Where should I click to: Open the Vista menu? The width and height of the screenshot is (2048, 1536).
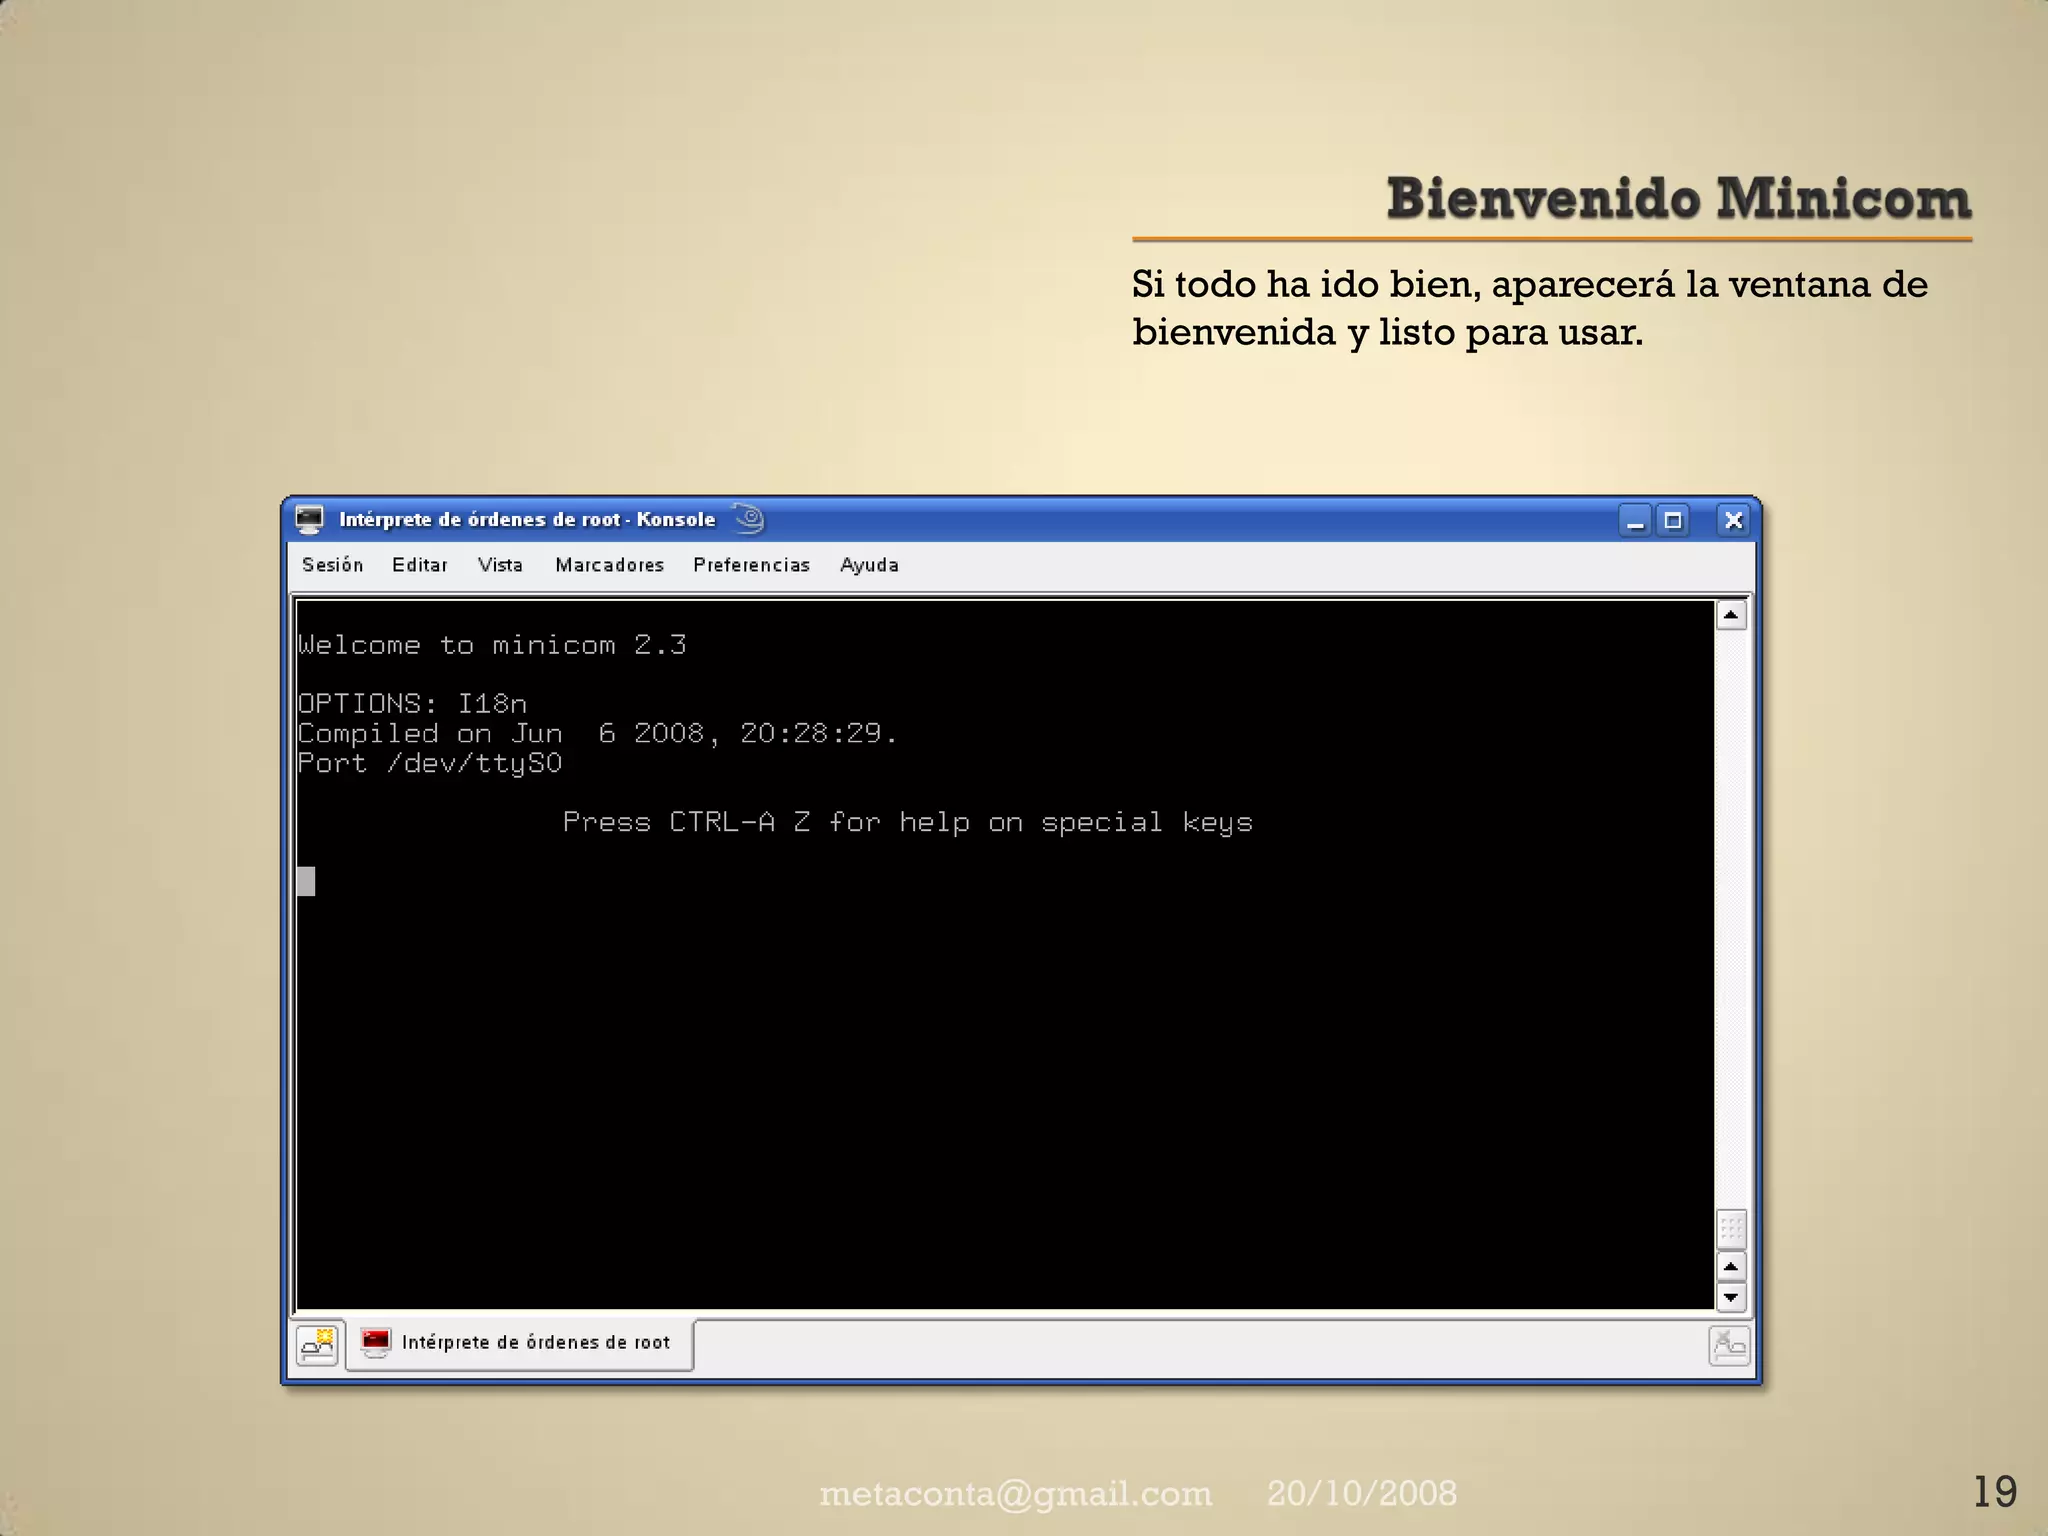[500, 565]
